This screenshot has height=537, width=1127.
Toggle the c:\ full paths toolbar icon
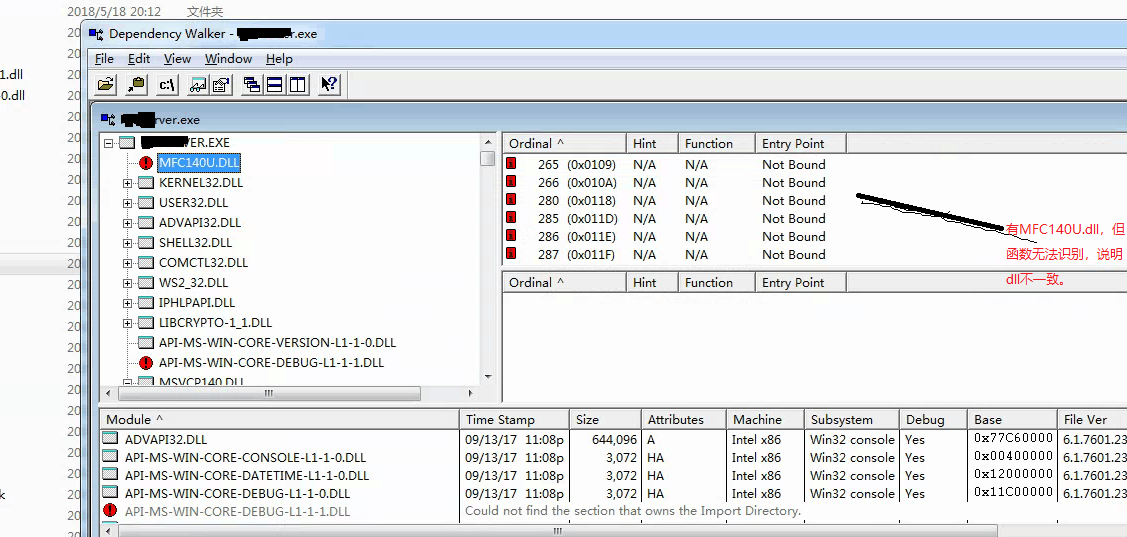(x=167, y=85)
